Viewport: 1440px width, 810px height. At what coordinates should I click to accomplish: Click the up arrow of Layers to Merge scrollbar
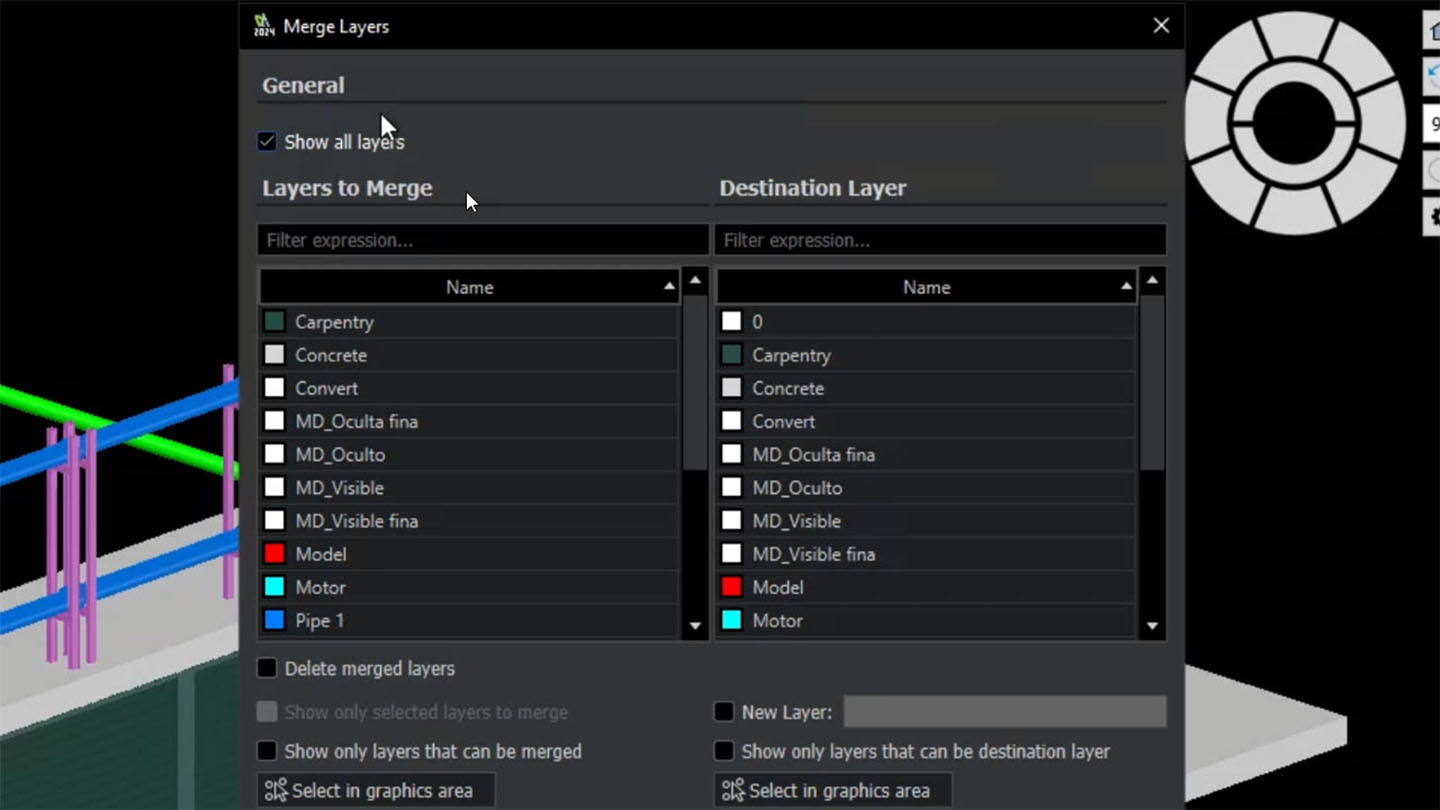(x=695, y=282)
